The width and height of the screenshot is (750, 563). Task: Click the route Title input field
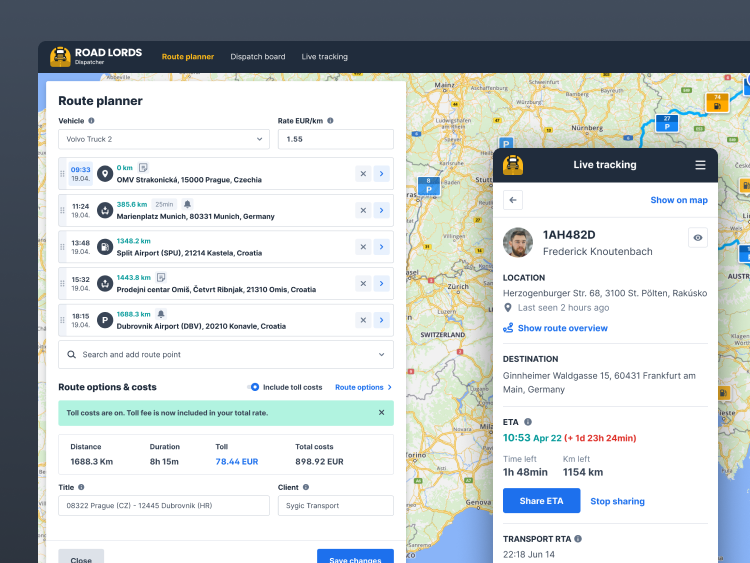coord(164,506)
